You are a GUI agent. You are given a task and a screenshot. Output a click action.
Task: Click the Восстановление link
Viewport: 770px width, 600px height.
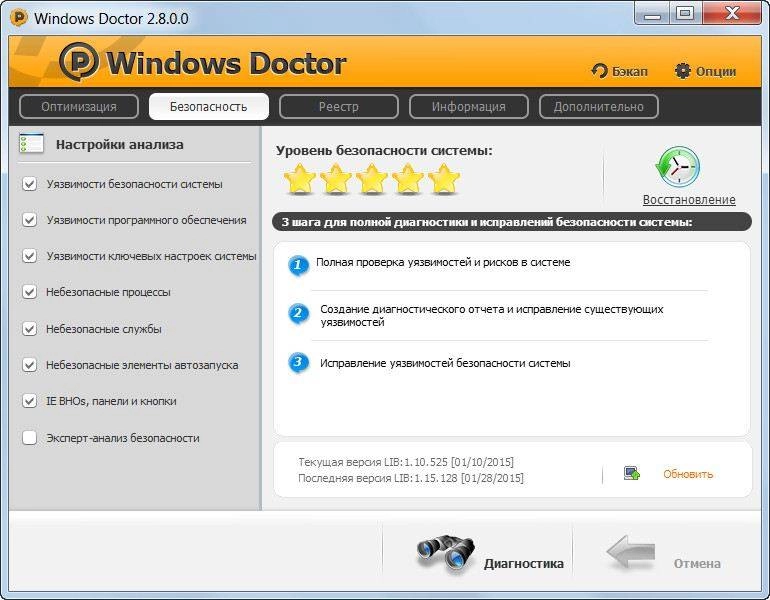tap(689, 200)
